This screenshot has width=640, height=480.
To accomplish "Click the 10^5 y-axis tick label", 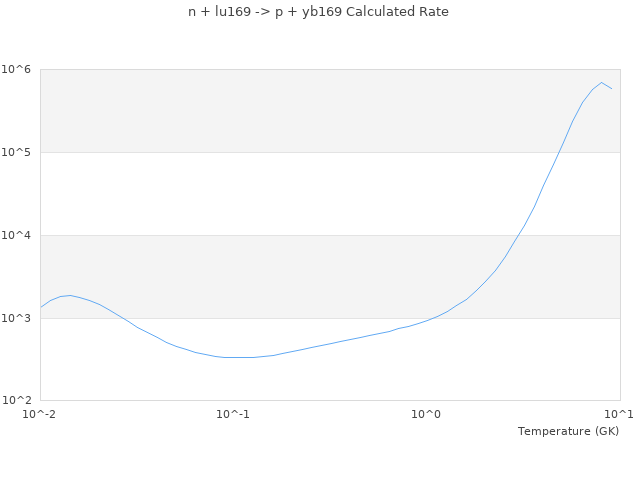I will 19,152.
